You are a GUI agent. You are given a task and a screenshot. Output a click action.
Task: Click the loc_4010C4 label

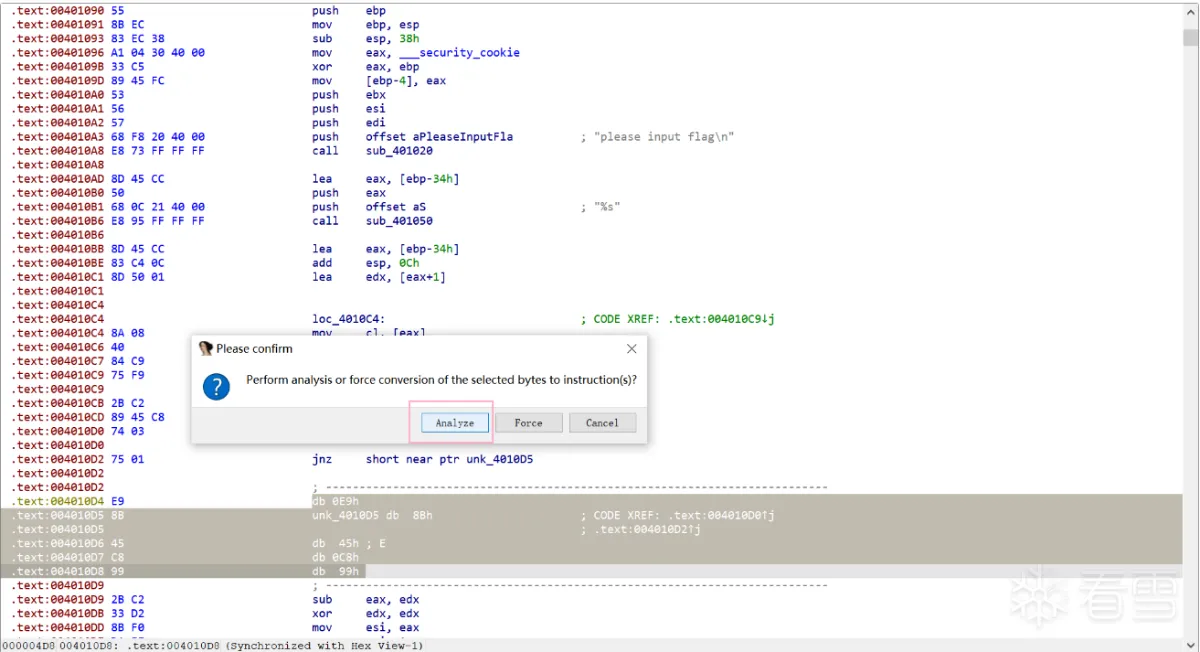349,318
